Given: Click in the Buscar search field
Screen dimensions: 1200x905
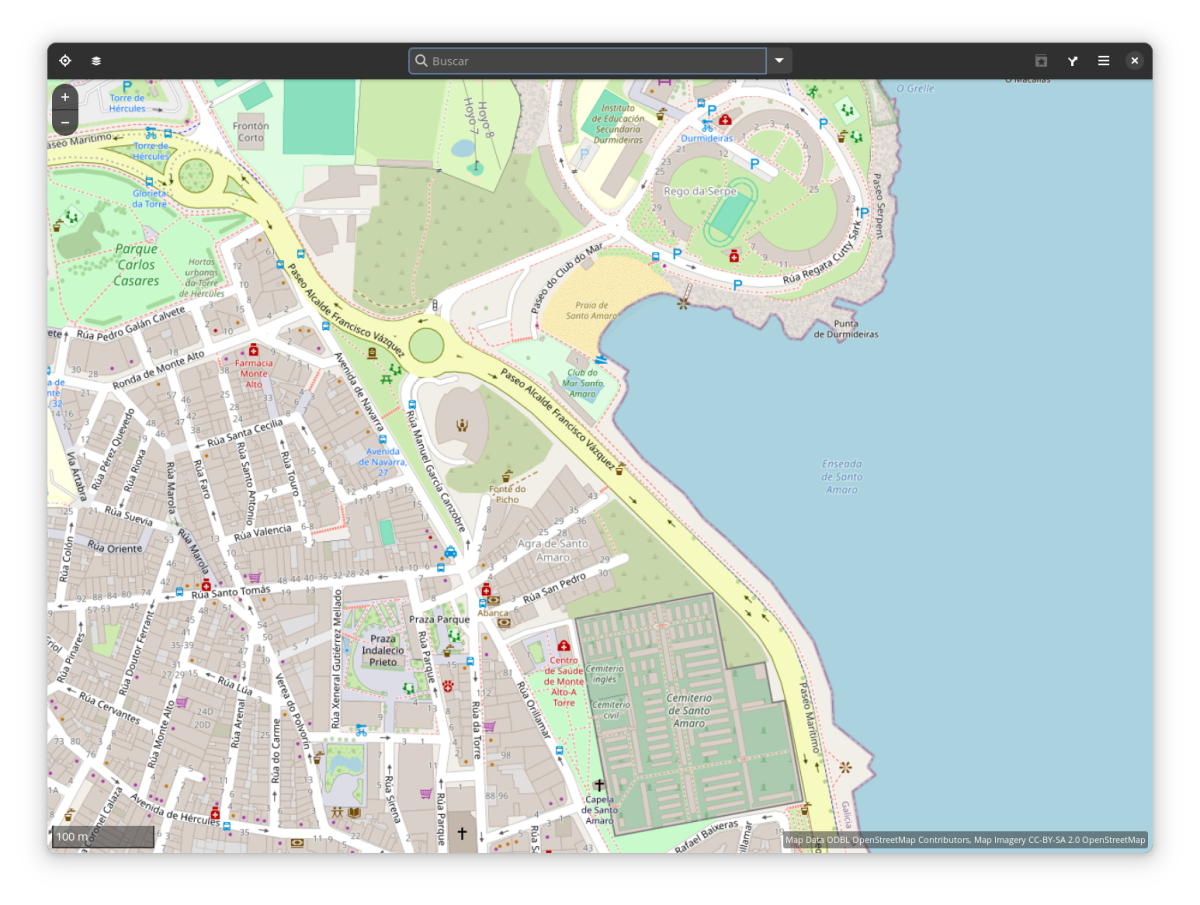Looking at the screenshot, I should (x=588, y=61).
